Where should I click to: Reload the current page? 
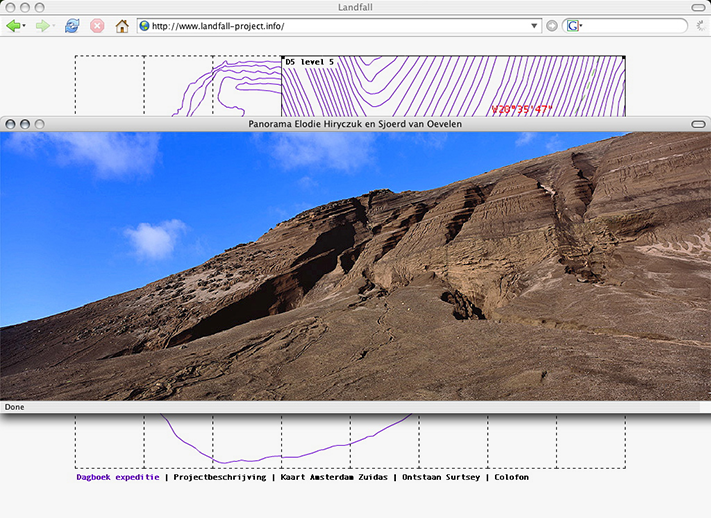(71, 26)
